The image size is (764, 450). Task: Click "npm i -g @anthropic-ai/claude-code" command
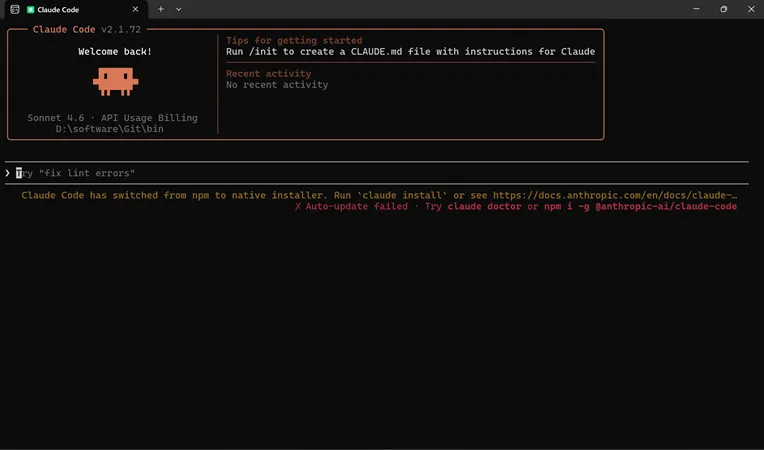point(640,206)
